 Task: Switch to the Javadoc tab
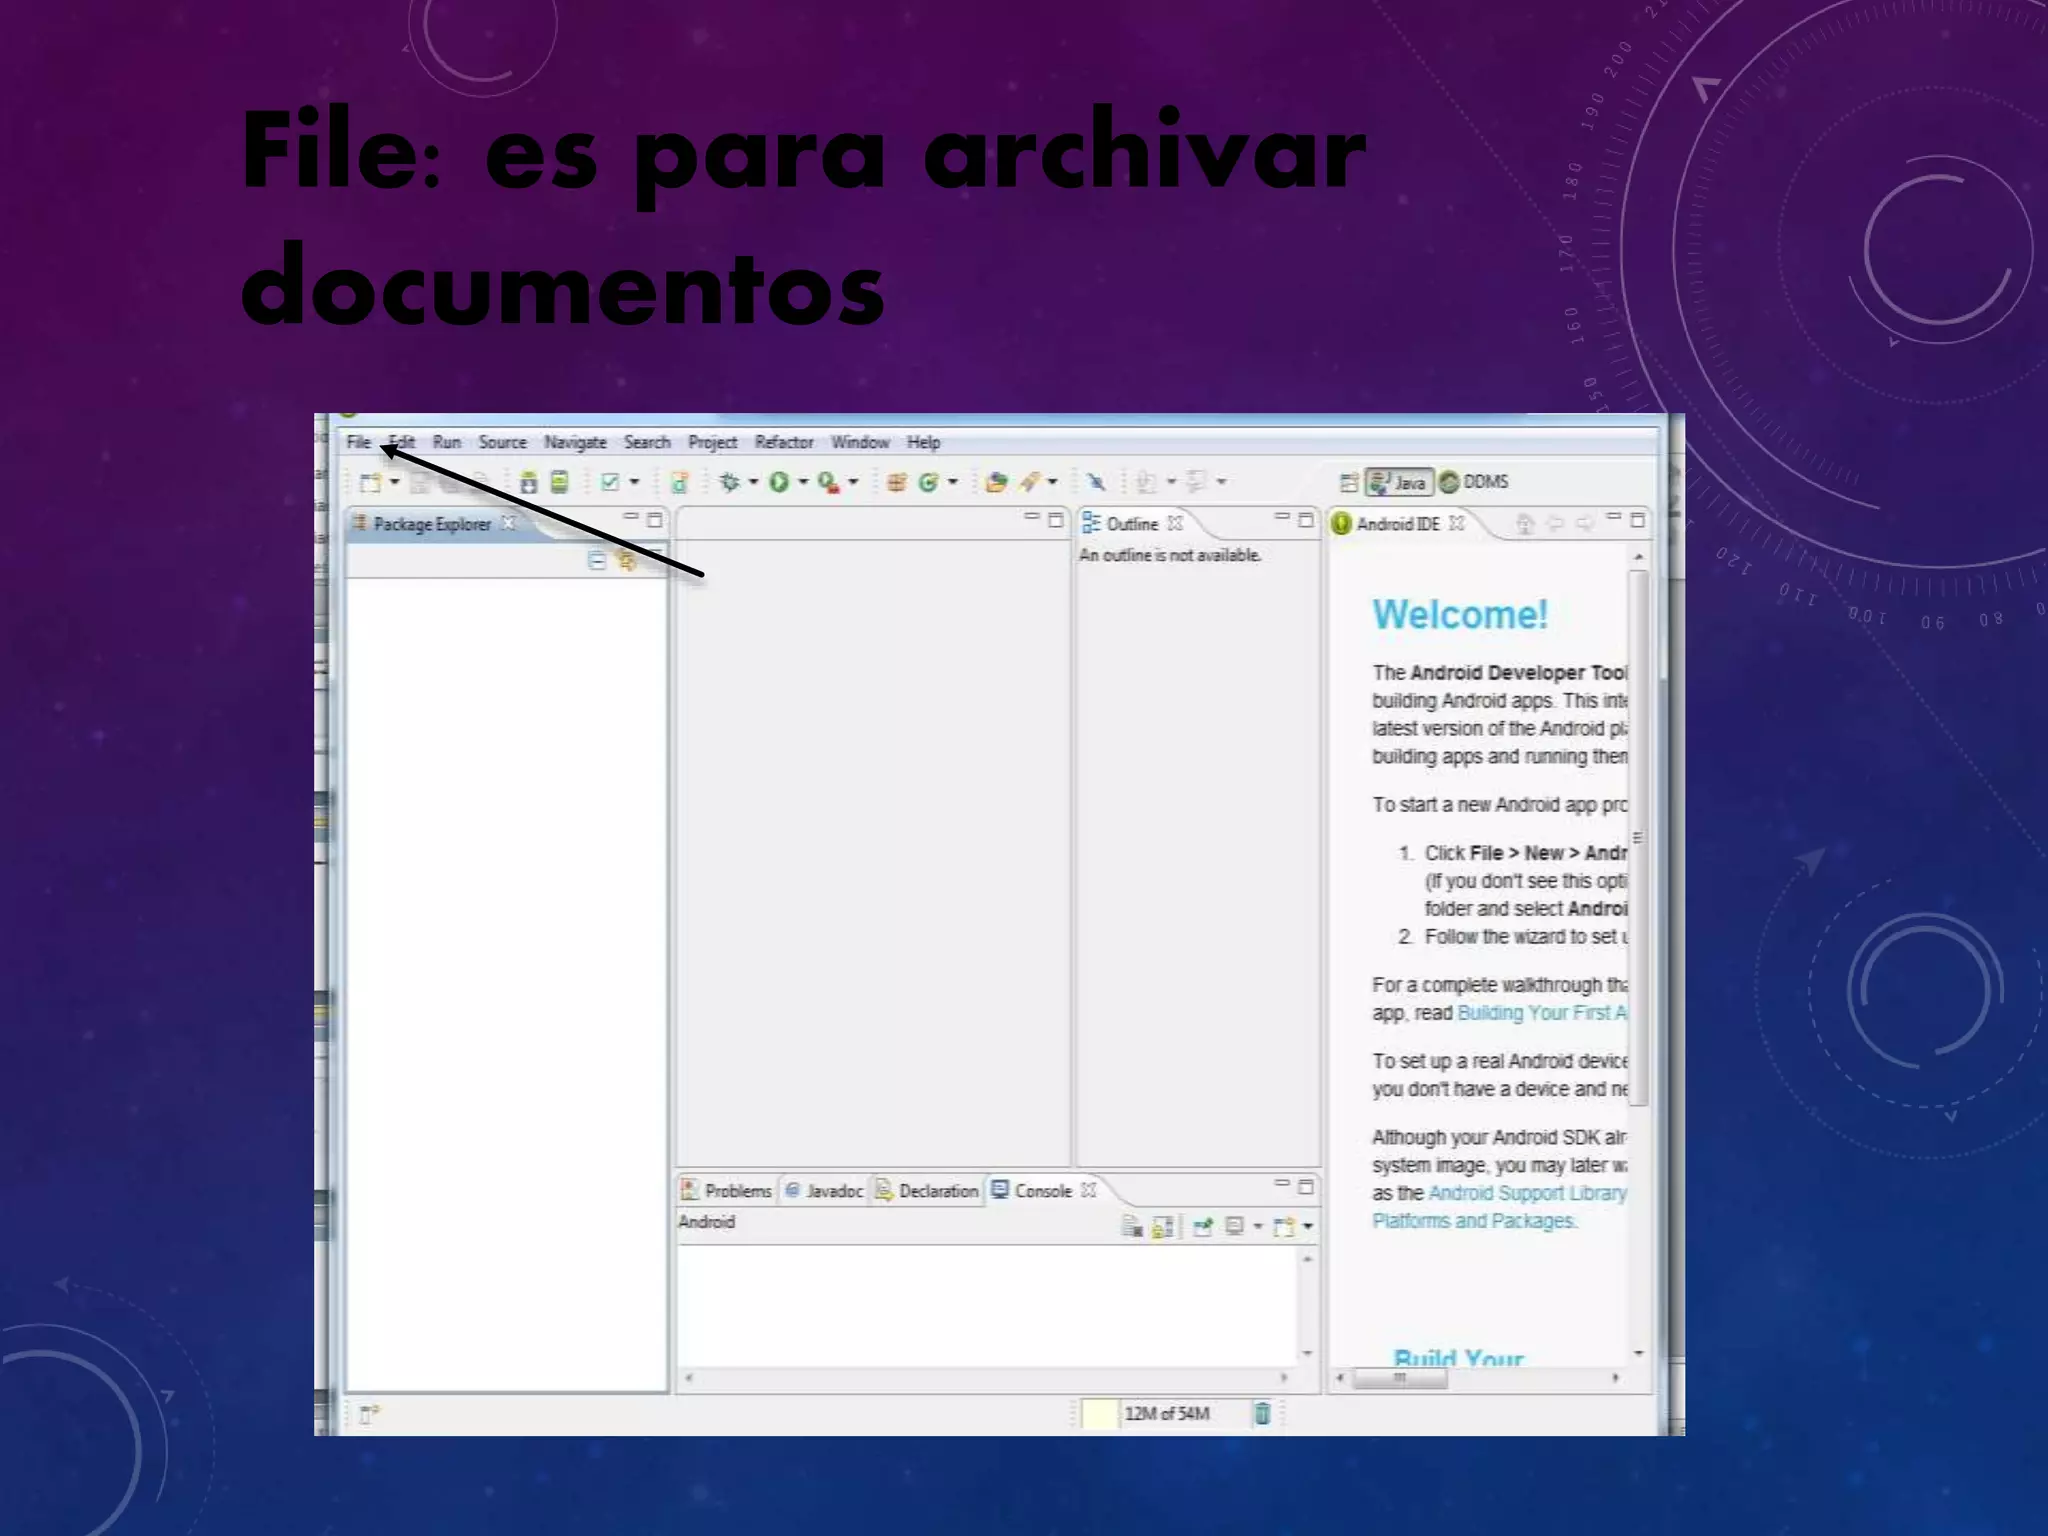tap(824, 1190)
